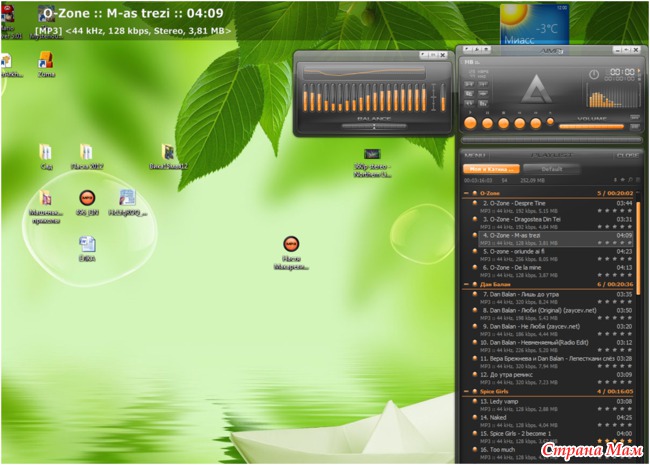The image size is (650, 465).
Task: Click CLOSE on the playlist panel
Action: 627,155
